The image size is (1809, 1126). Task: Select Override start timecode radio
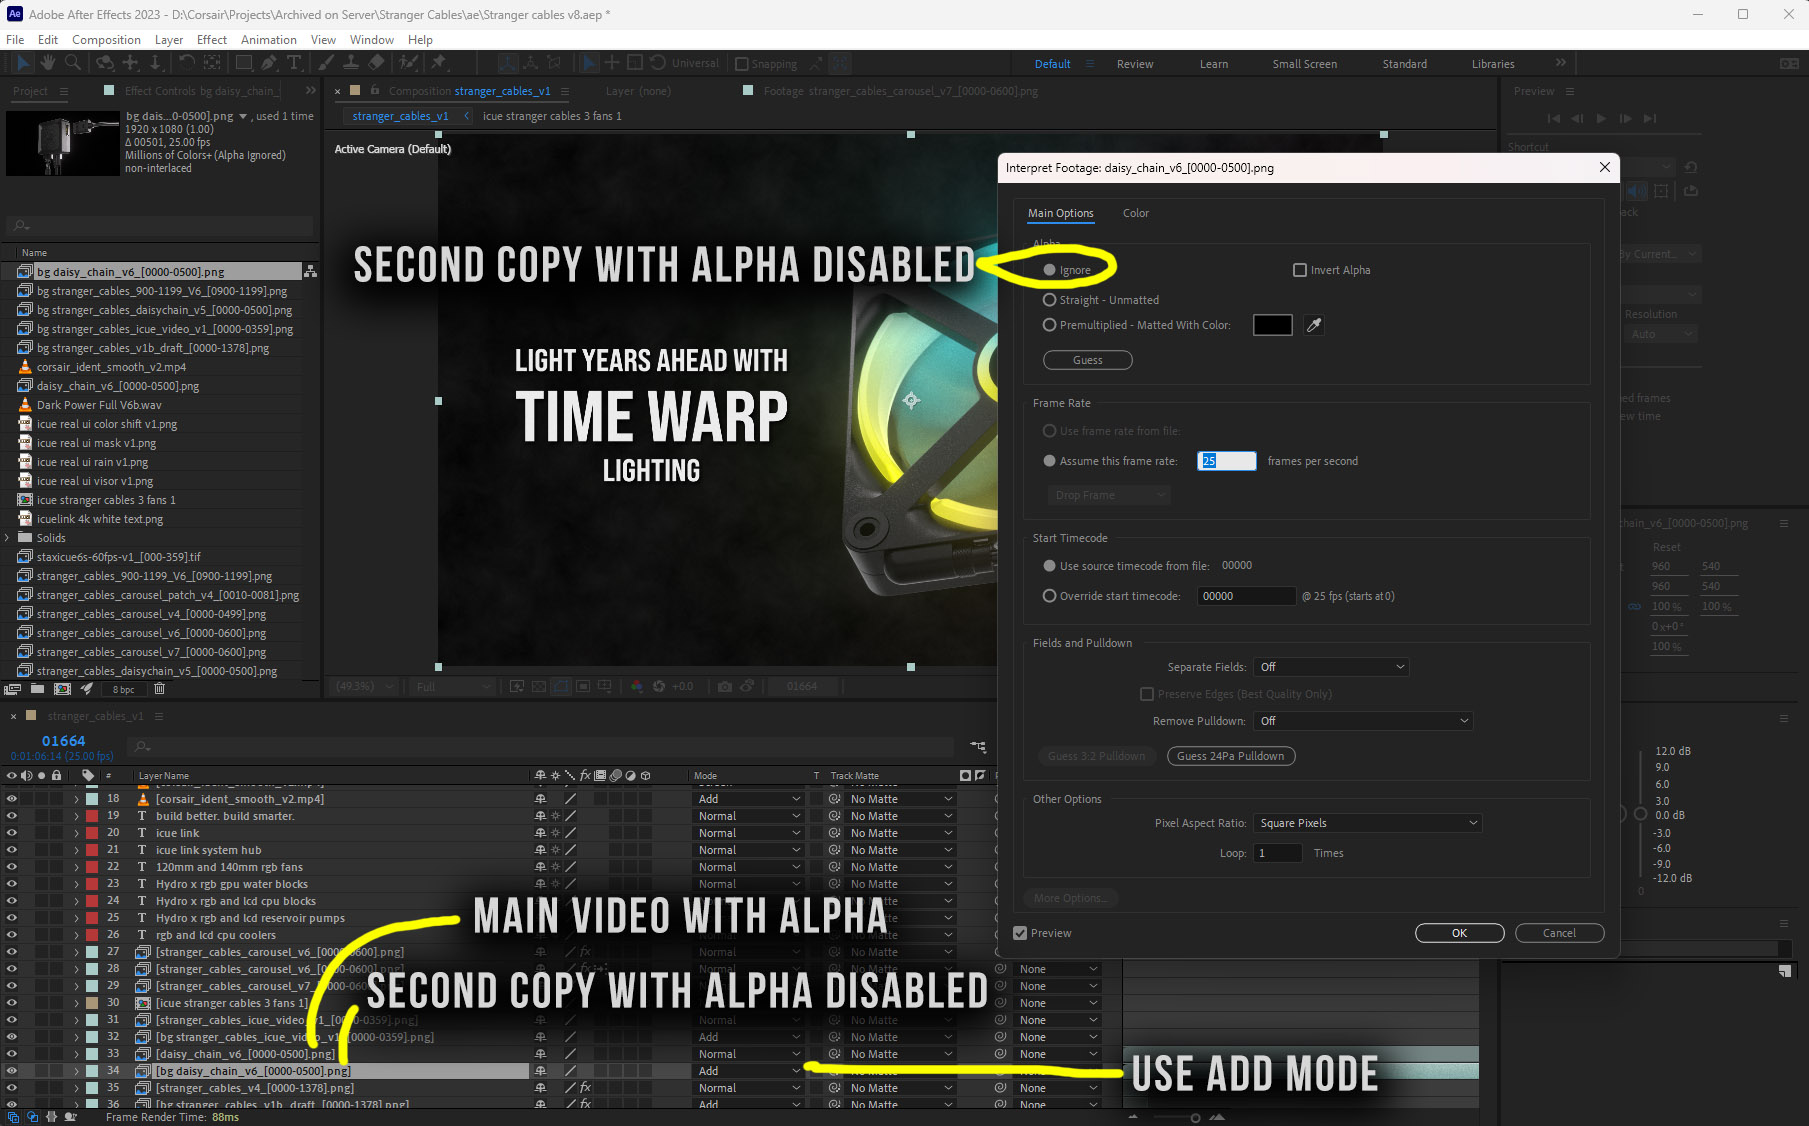click(1049, 596)
